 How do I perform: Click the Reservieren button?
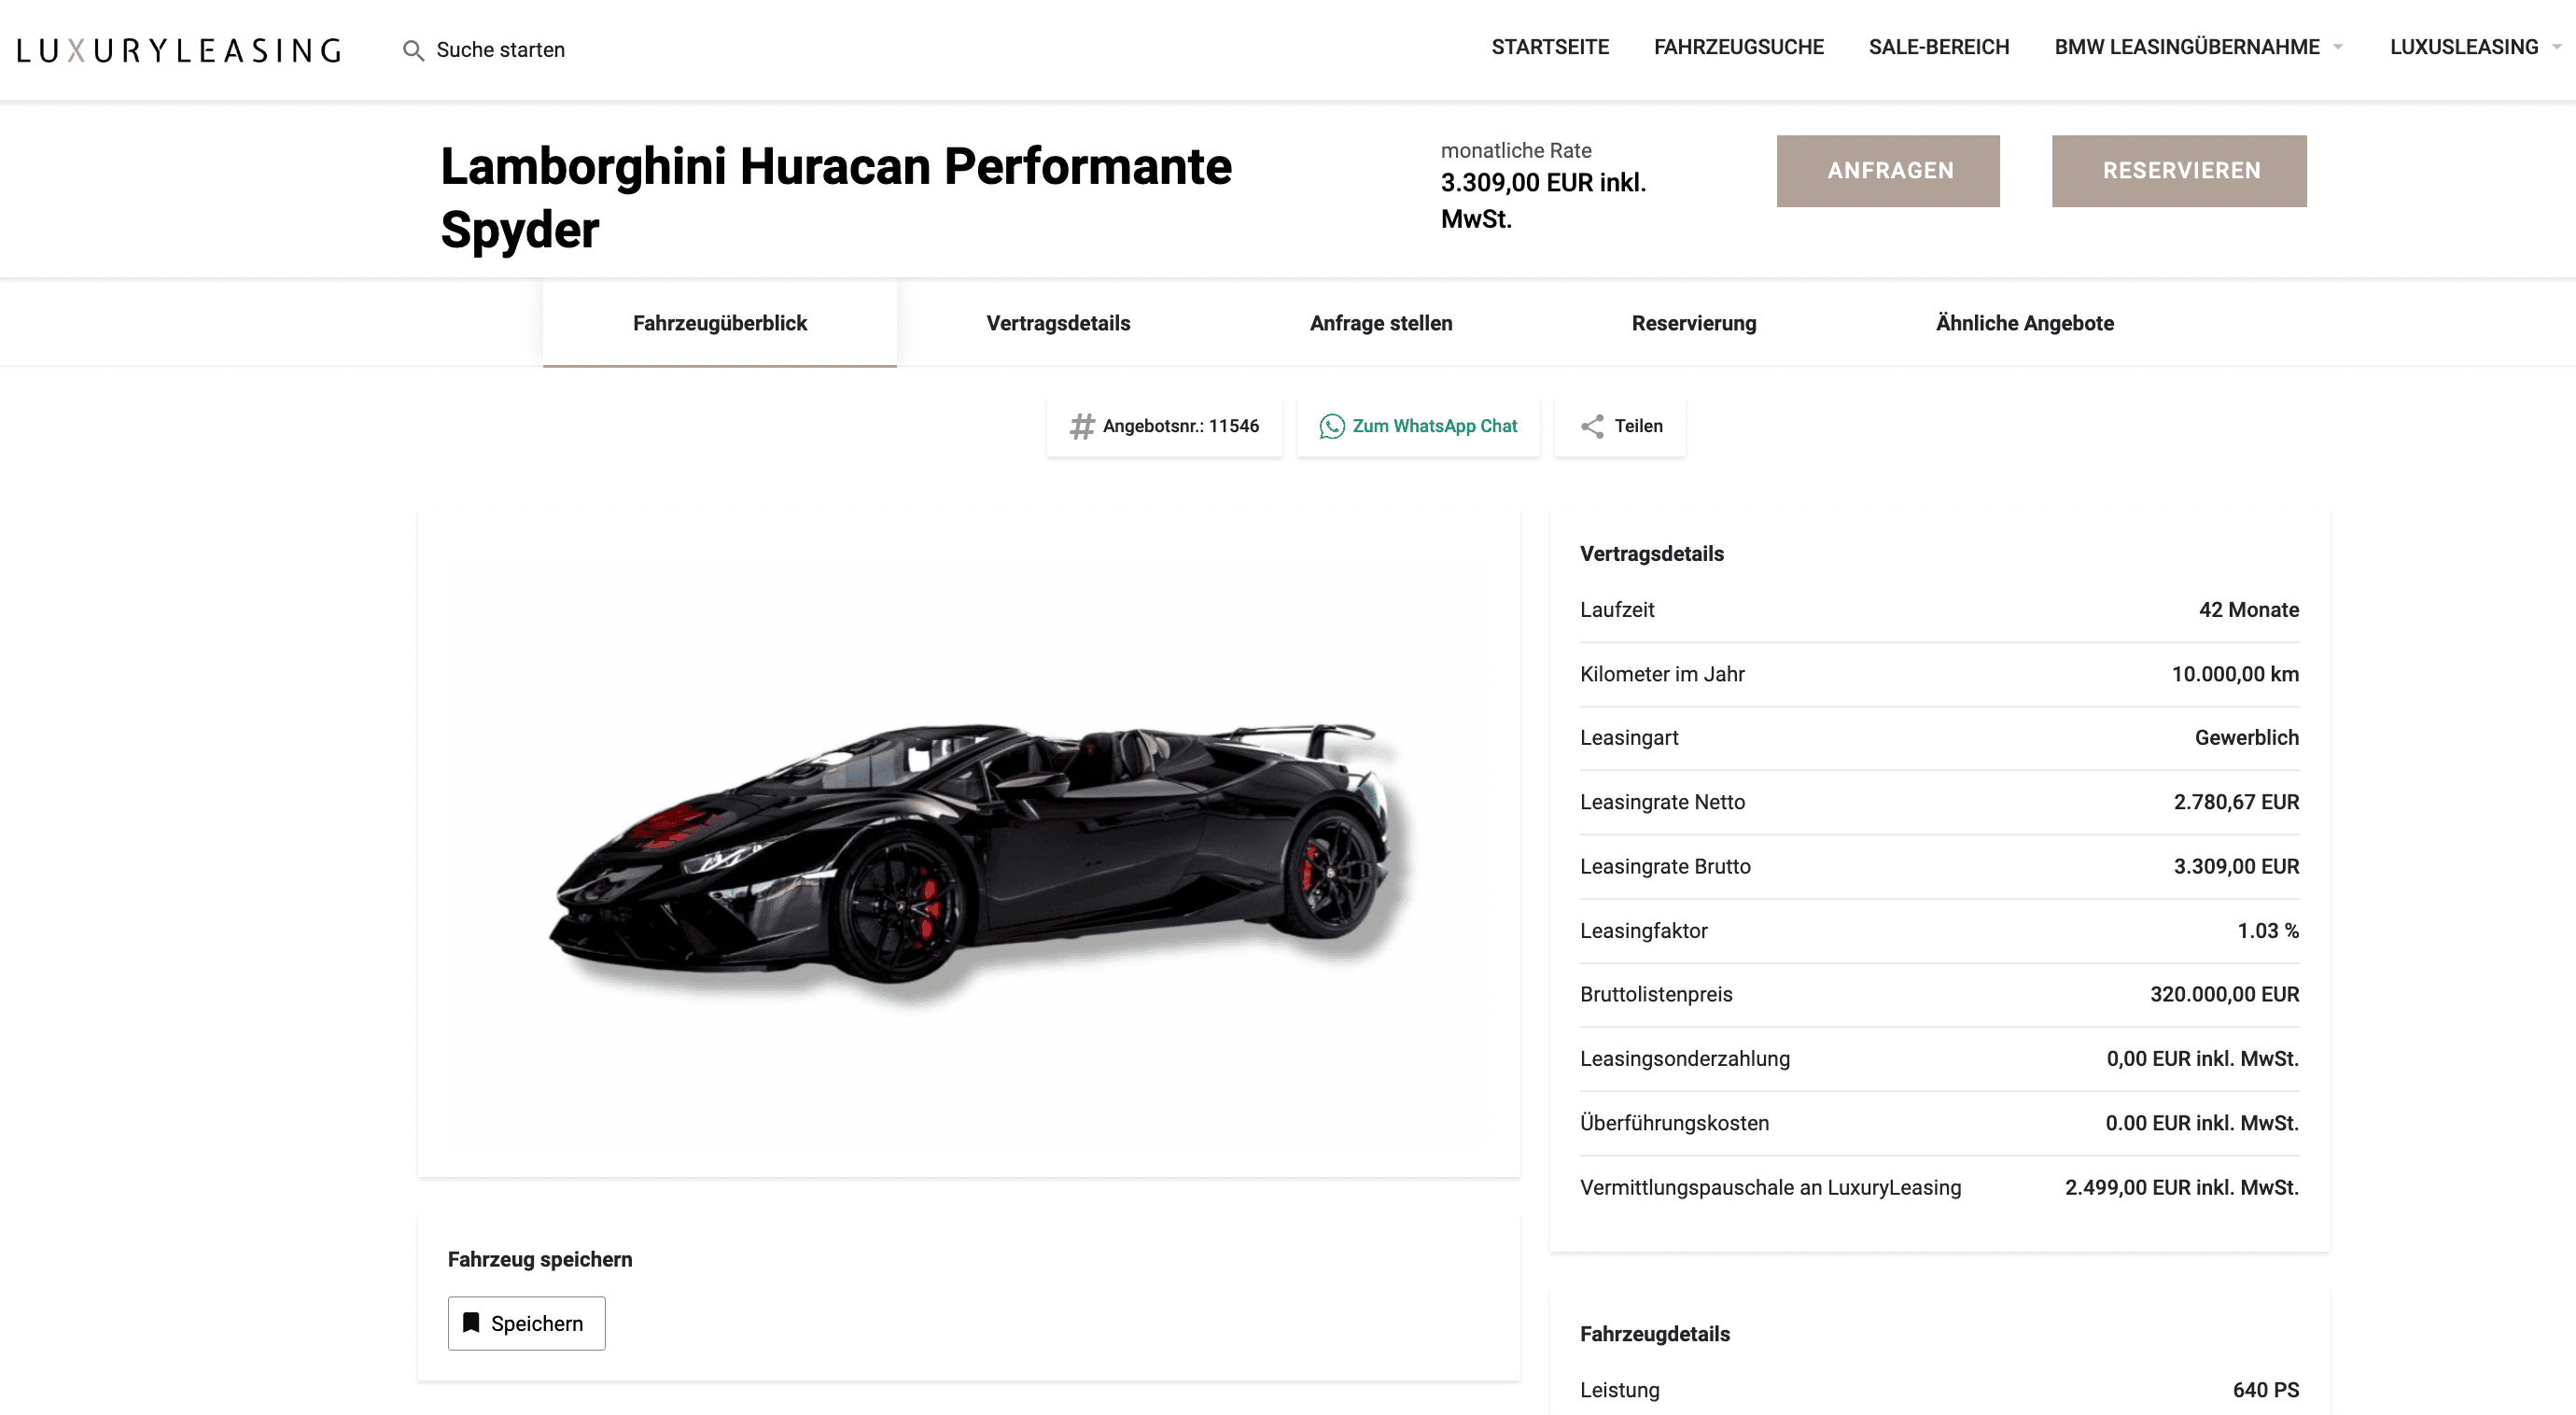[2179, 171]
